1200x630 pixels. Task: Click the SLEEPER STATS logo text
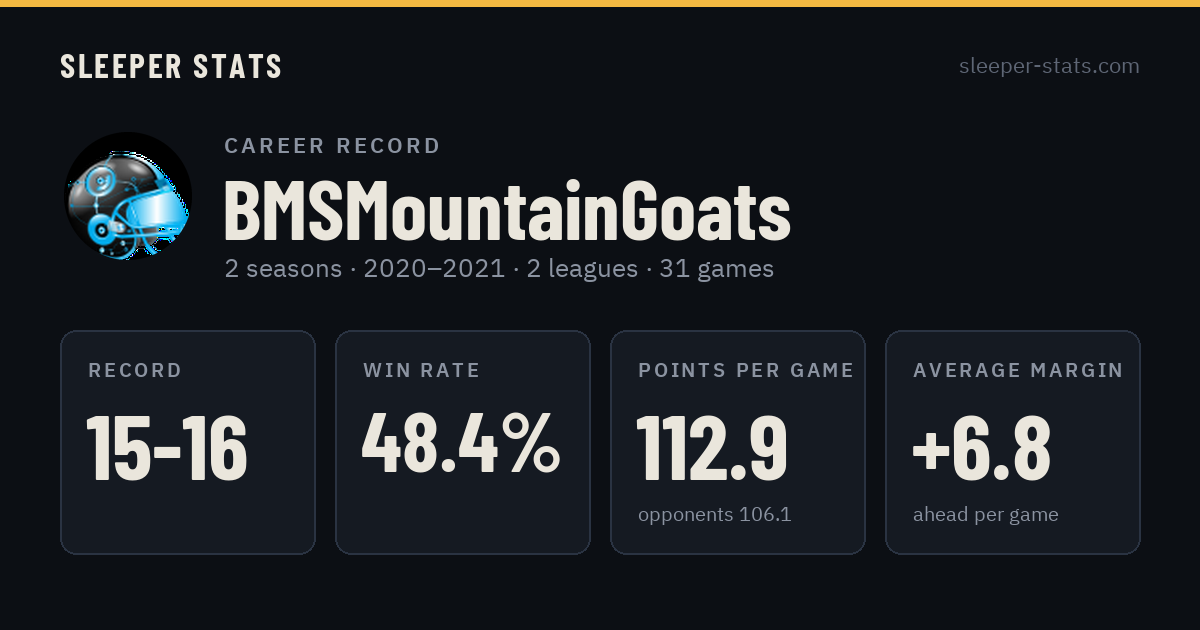[171, 66]
